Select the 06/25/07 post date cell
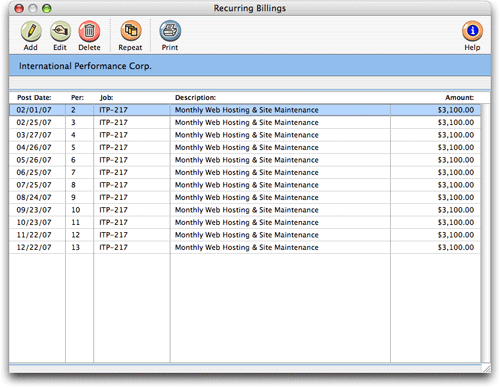The height and width of the screenshot is (388, 500). pyautogui.click(x=34, y=172)
